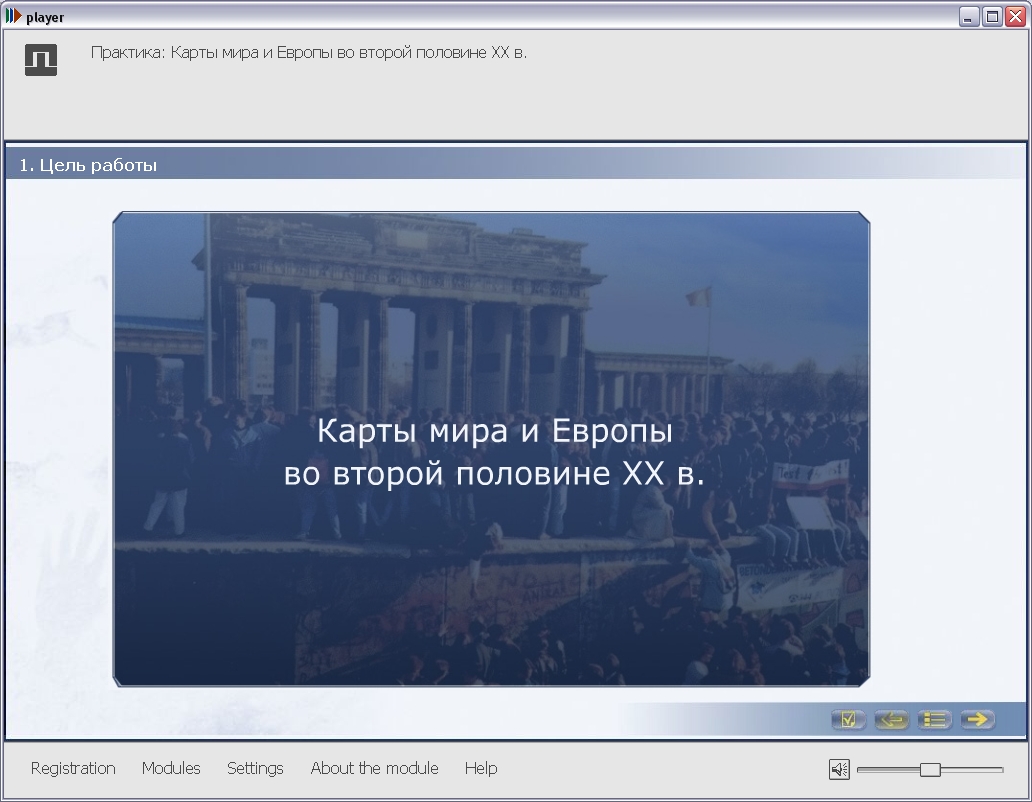Viewport: 1032px width, 802px height.
Task: Click the Brandenburg Gate slide image
Action: pos(491,449)
